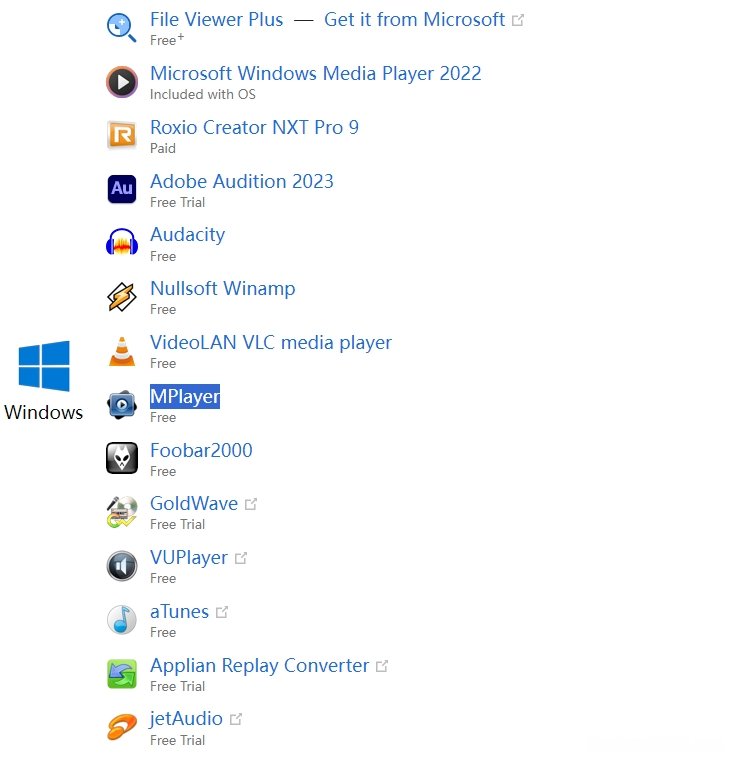Click the Adobe Audition Au icon
Image resolution: width=735 pixels, height=759 pixels.
(x=122, y=189)
